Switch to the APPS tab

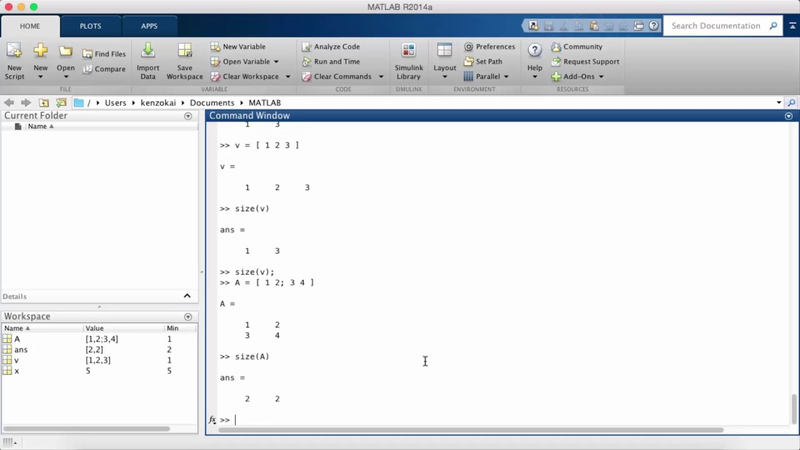tap(149, 26)
